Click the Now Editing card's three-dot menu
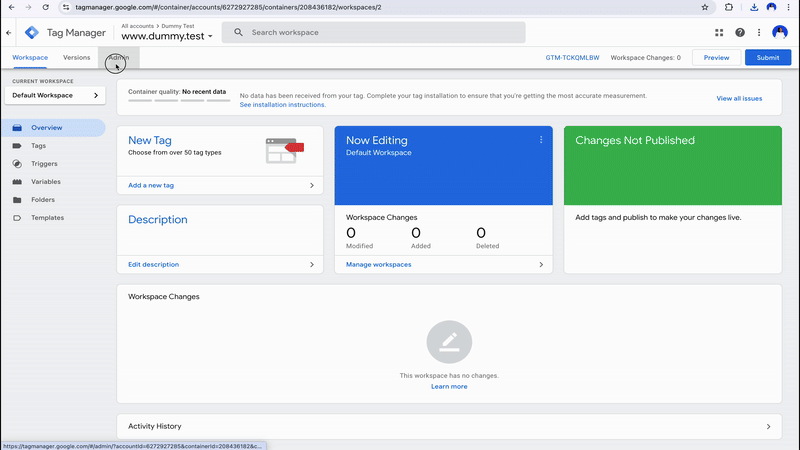This screenshot has height=450, width=800. tap(541, 140)
